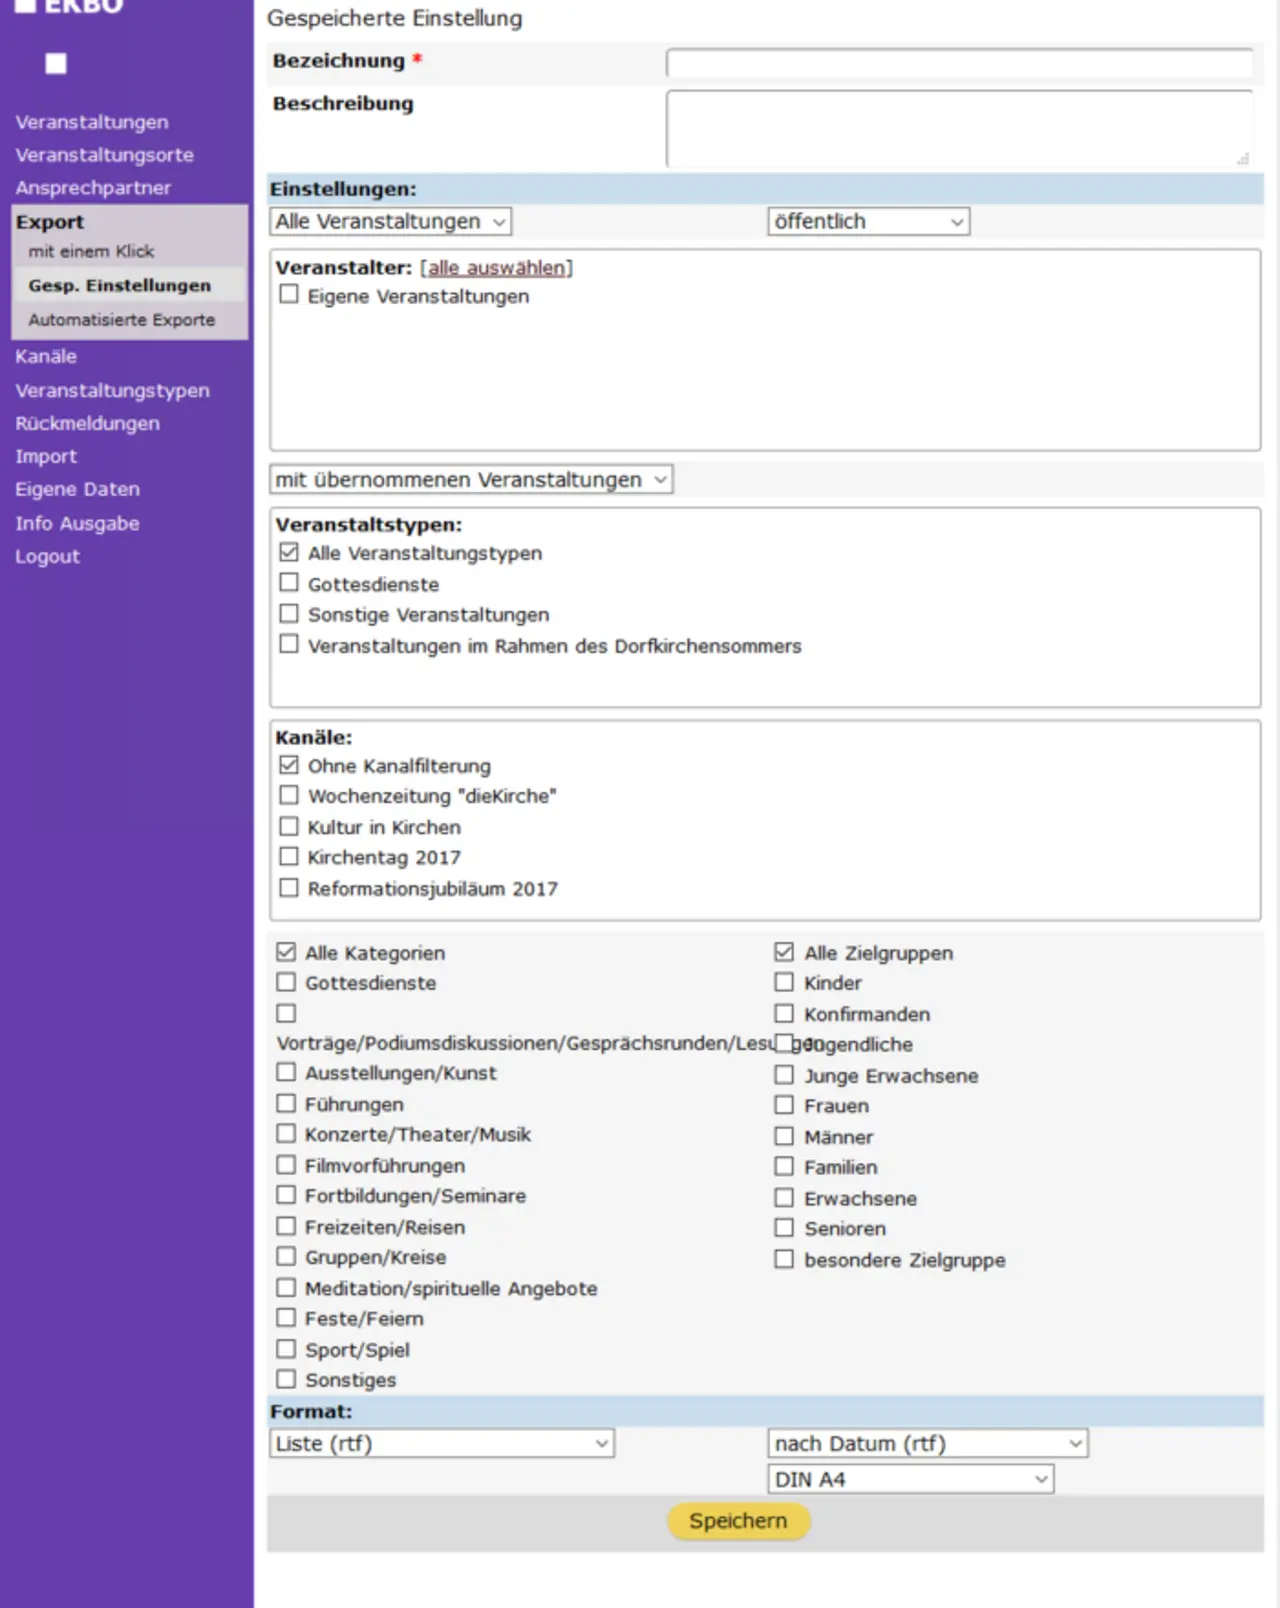Check 'Kirchentag 2017' channel
The width and height of the screenshot is (1280, 1608).
(289, 856)
